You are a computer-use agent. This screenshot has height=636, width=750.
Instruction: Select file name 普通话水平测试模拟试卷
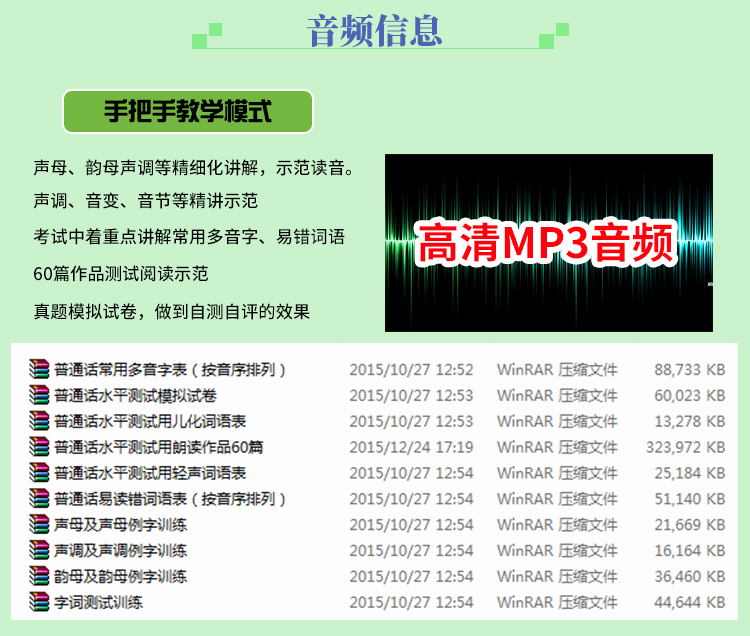(135, 395)
